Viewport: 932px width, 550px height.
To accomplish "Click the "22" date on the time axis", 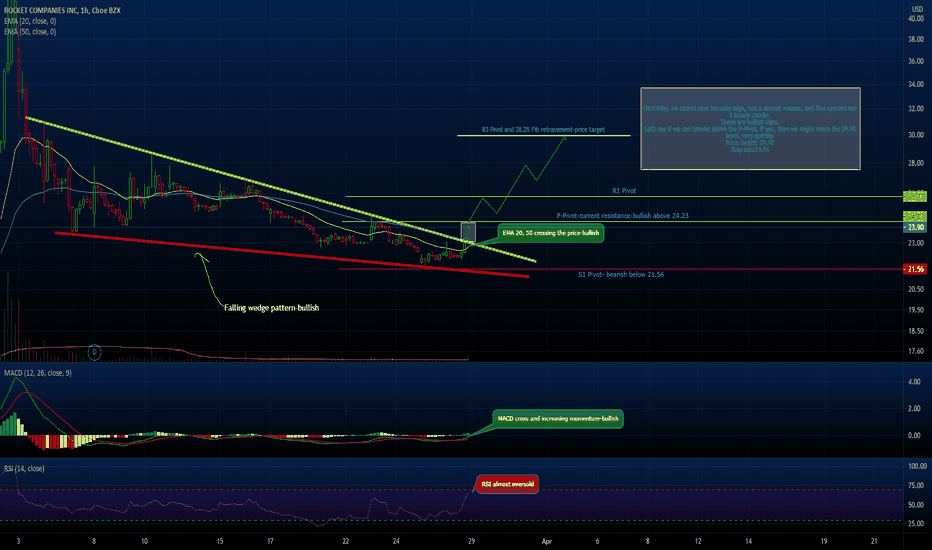I will 345,541.
